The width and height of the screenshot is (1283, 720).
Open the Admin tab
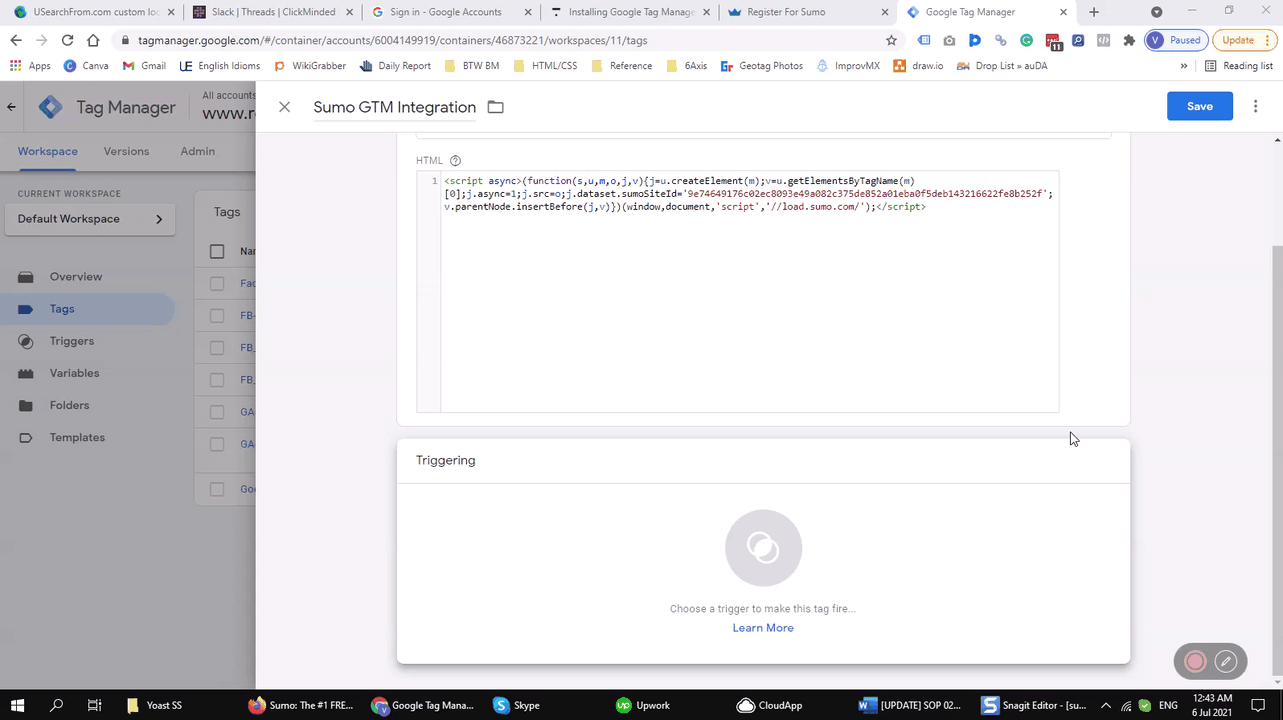coord(197,151)
